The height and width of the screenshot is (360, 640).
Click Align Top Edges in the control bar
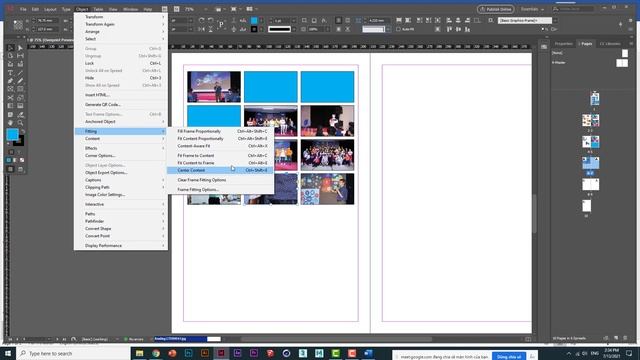coord(449,29)
